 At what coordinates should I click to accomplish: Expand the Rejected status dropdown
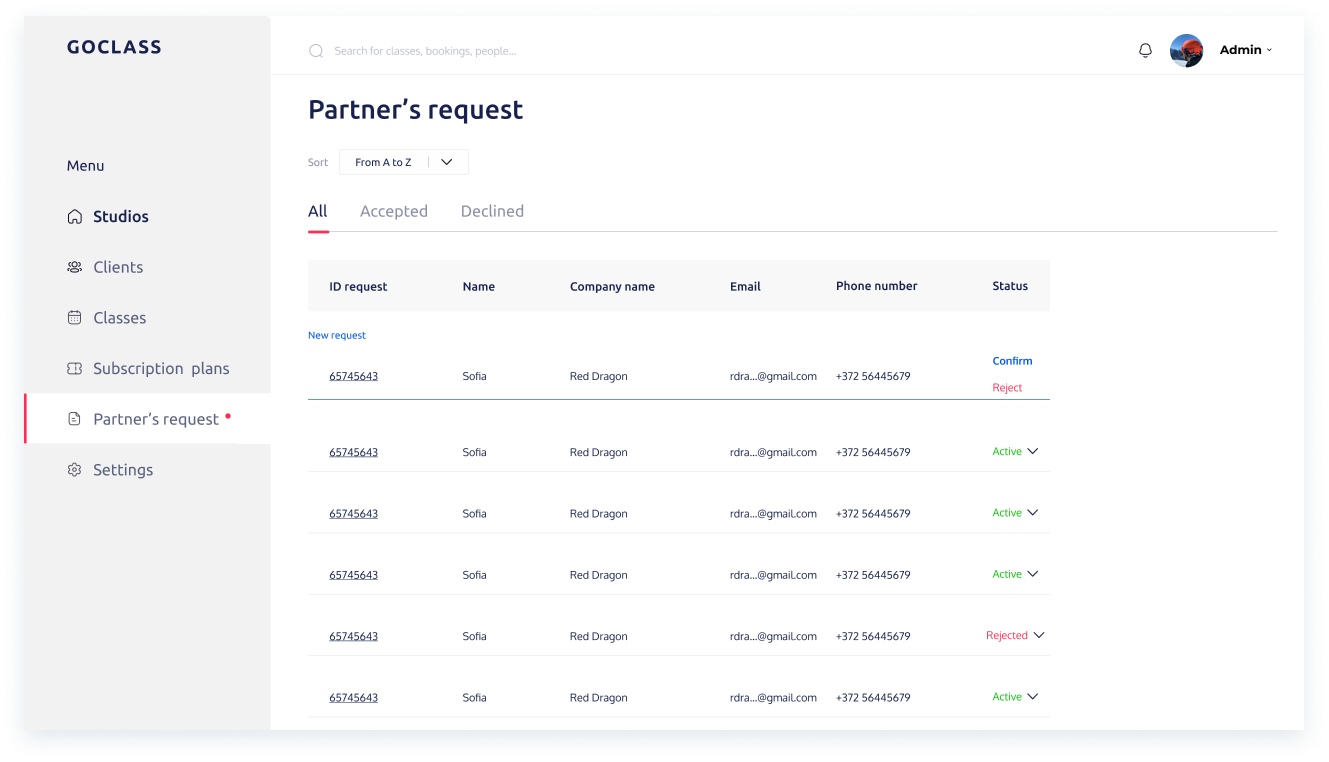1039,635
